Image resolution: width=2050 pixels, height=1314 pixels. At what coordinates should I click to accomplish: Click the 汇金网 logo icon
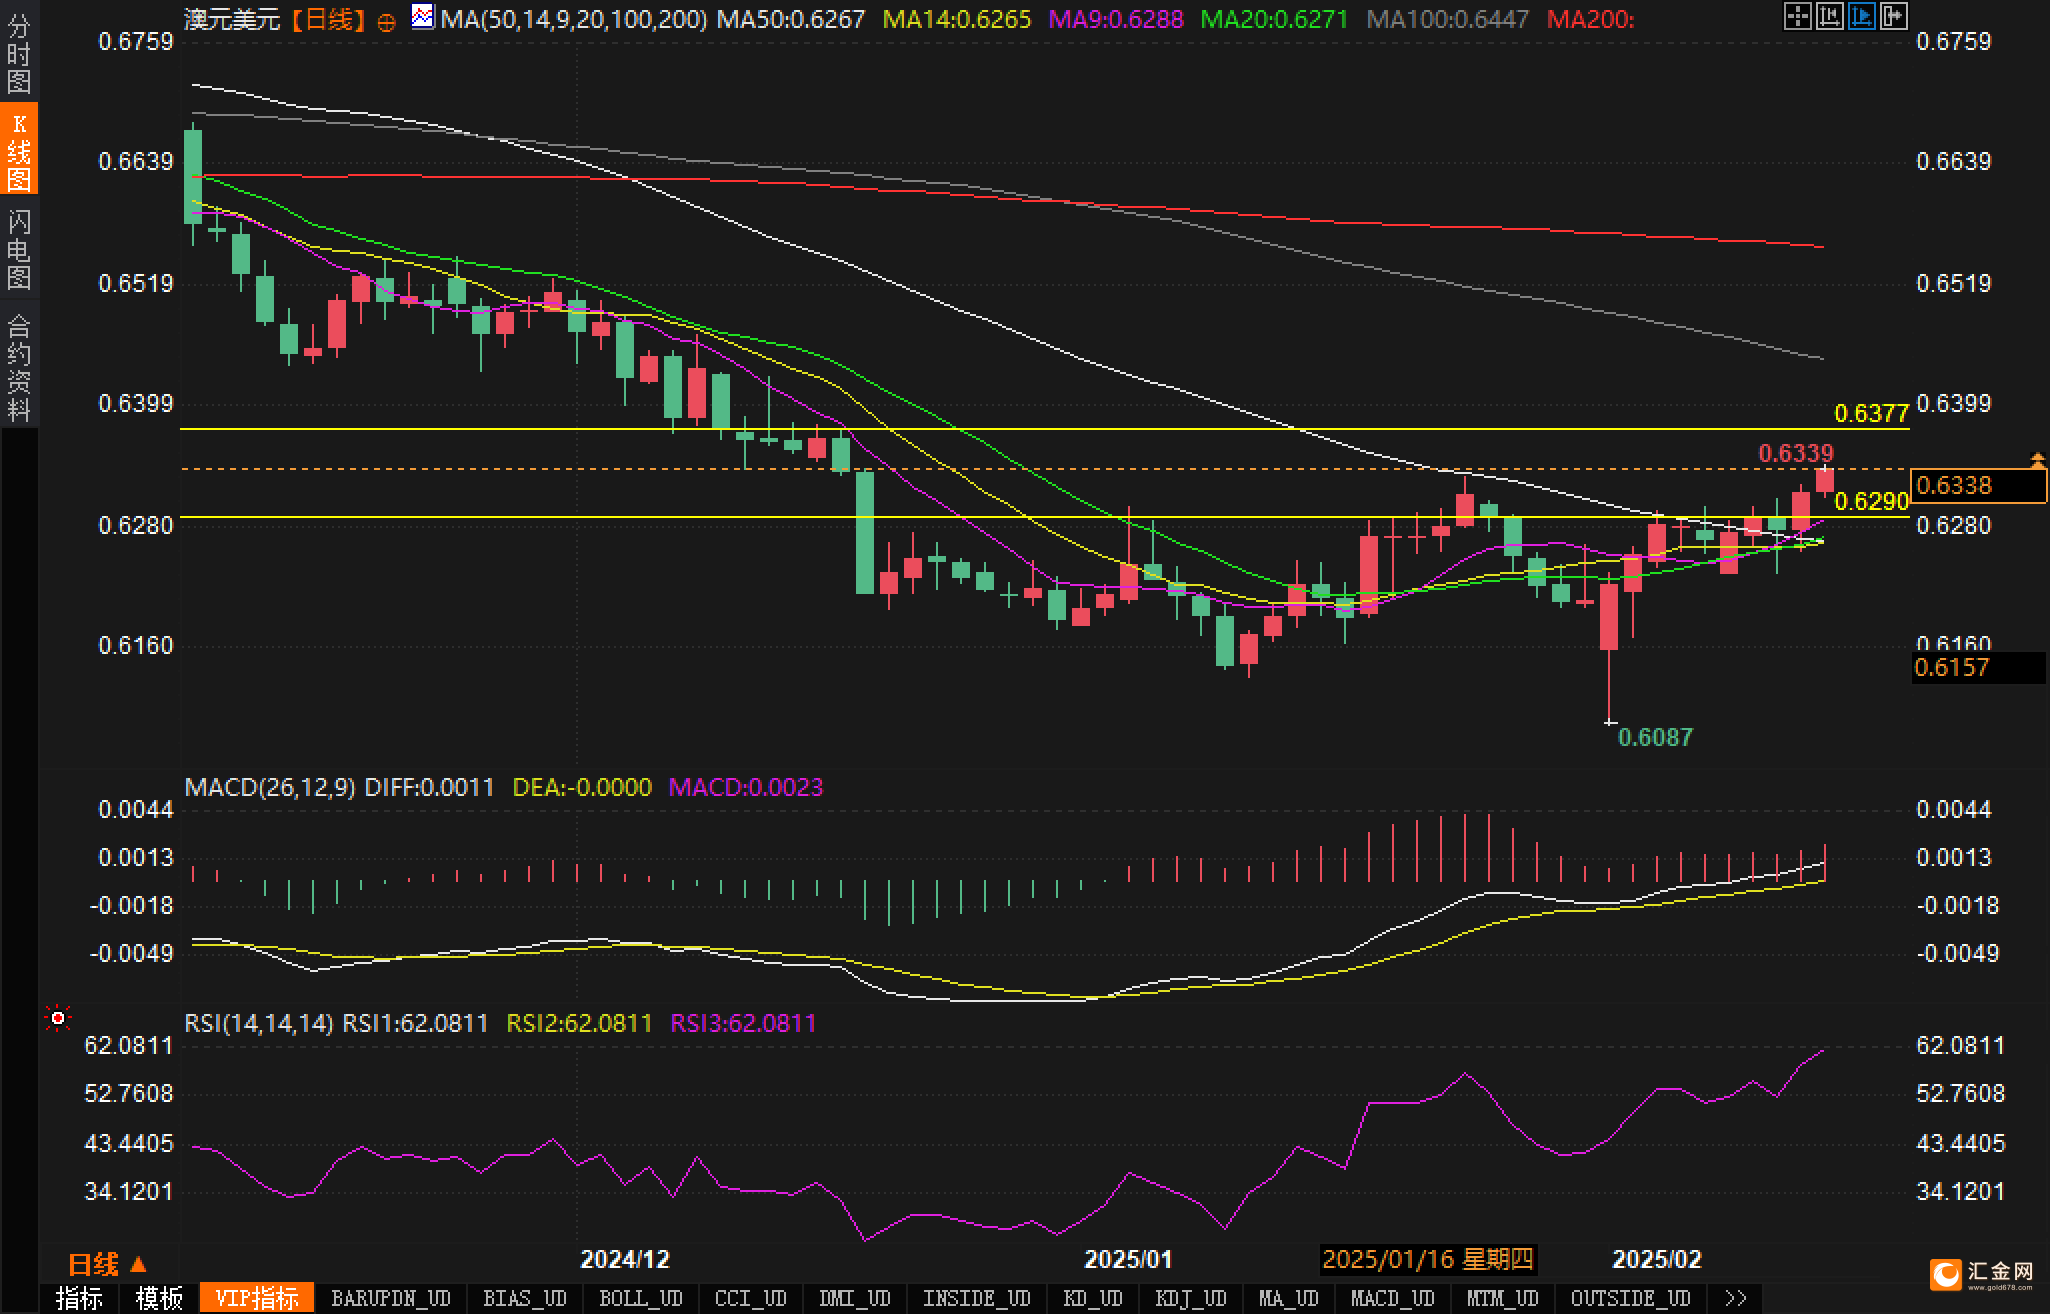coord(1945,1274)
